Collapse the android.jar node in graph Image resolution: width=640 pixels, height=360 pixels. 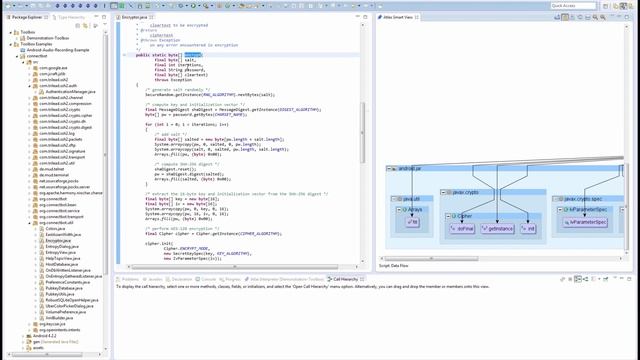[389, 168]
